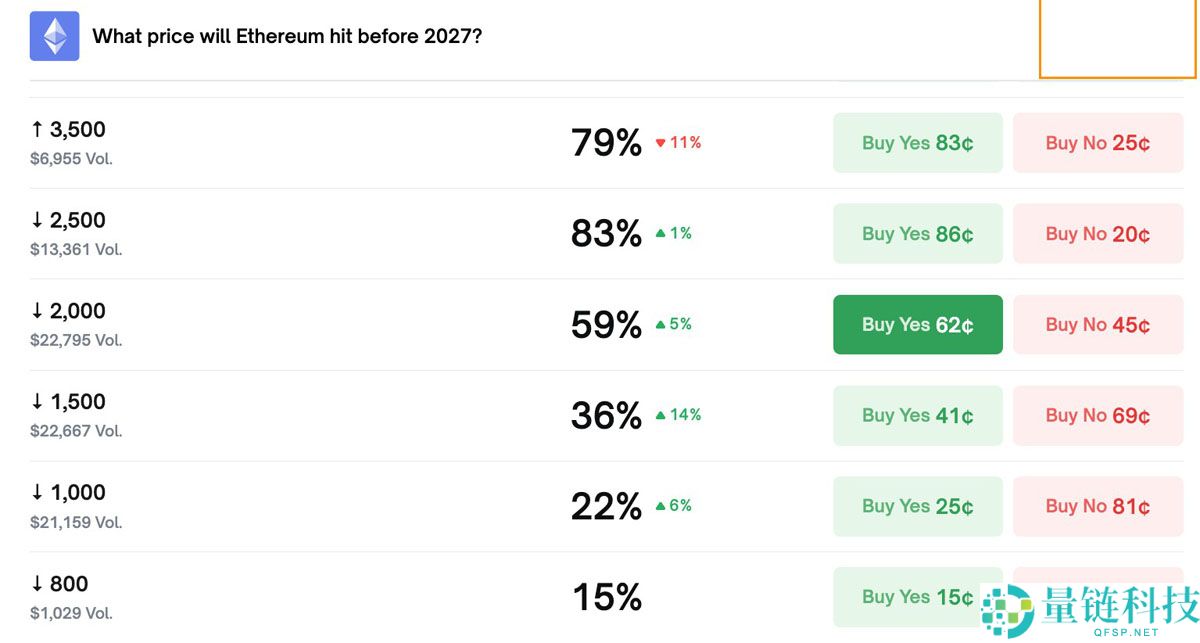Select the highlighted Buy Yes 62¢ button
The image size is (1200, 643).
pyautogui.click(x=917, y=324)
